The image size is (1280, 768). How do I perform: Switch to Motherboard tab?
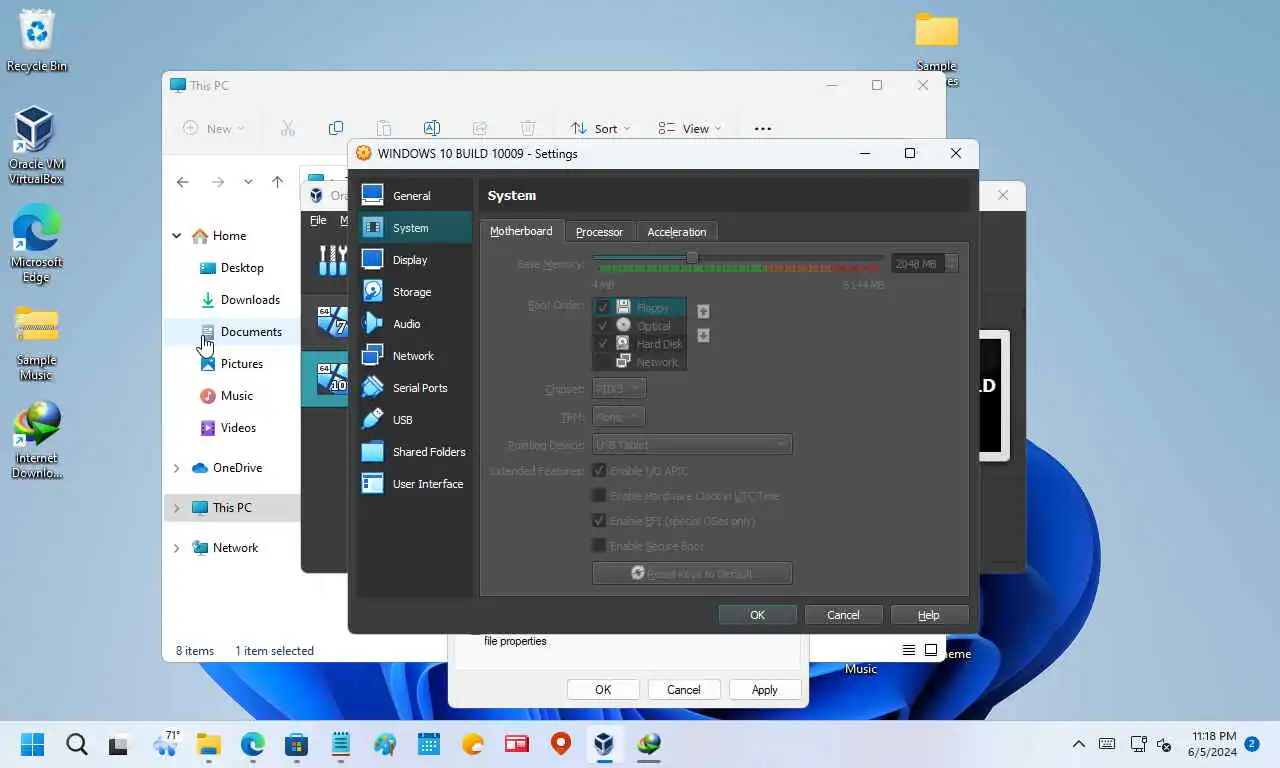[x=521, y=231]
